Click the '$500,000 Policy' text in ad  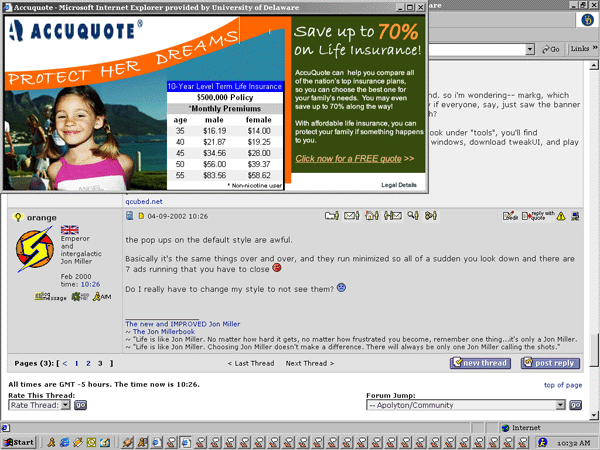225,97
